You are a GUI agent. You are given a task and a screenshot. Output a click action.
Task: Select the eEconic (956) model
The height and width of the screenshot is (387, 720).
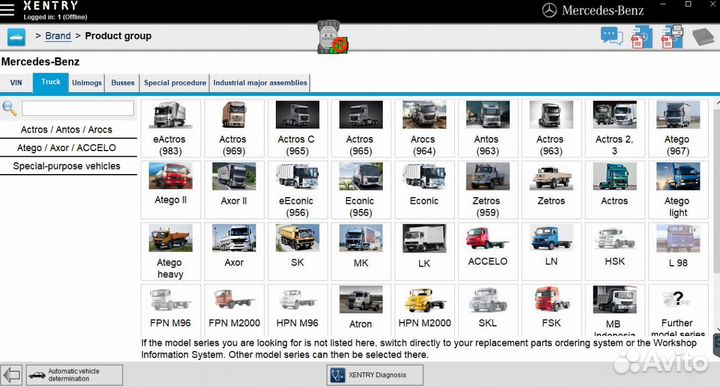pos(297,190)
